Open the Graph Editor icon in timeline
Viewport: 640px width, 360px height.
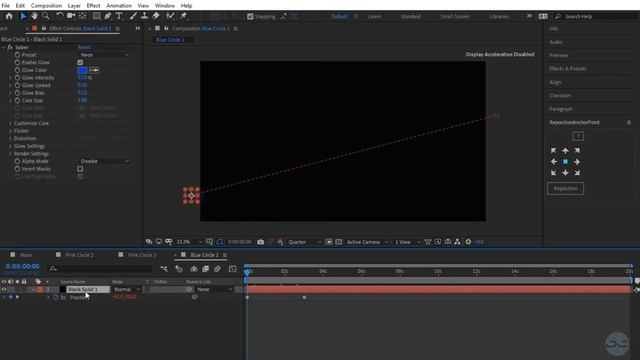[232, 269]
